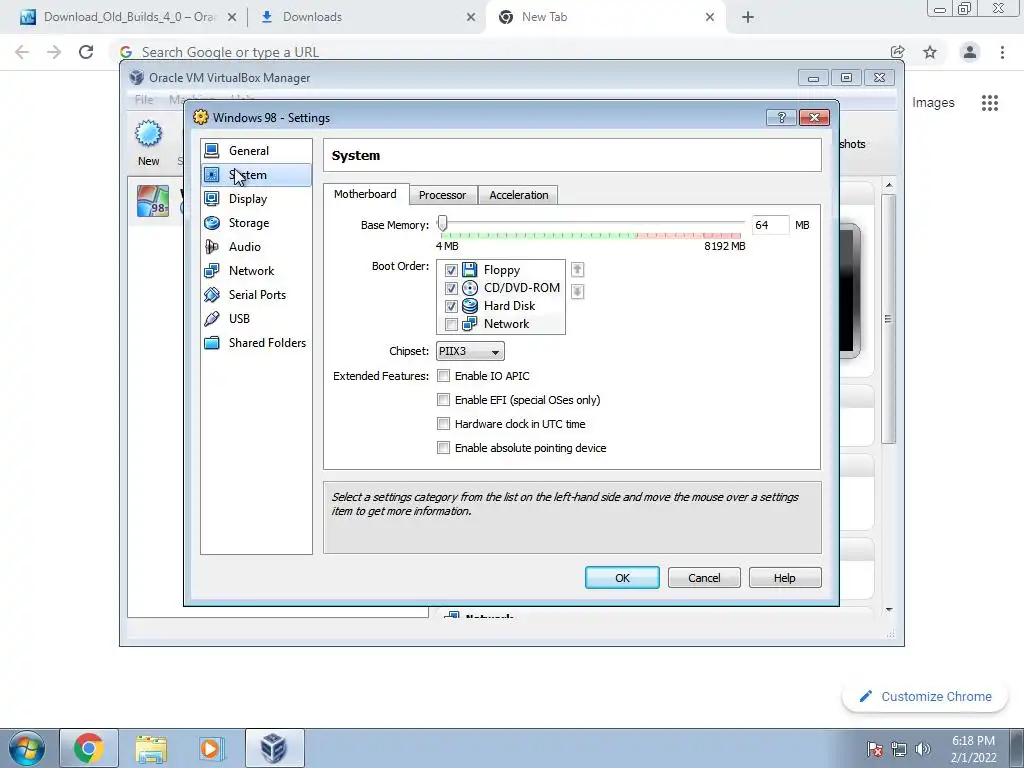Move boot item down arrow
This screenshot has width=1024, height=768.
click(577, 291)
